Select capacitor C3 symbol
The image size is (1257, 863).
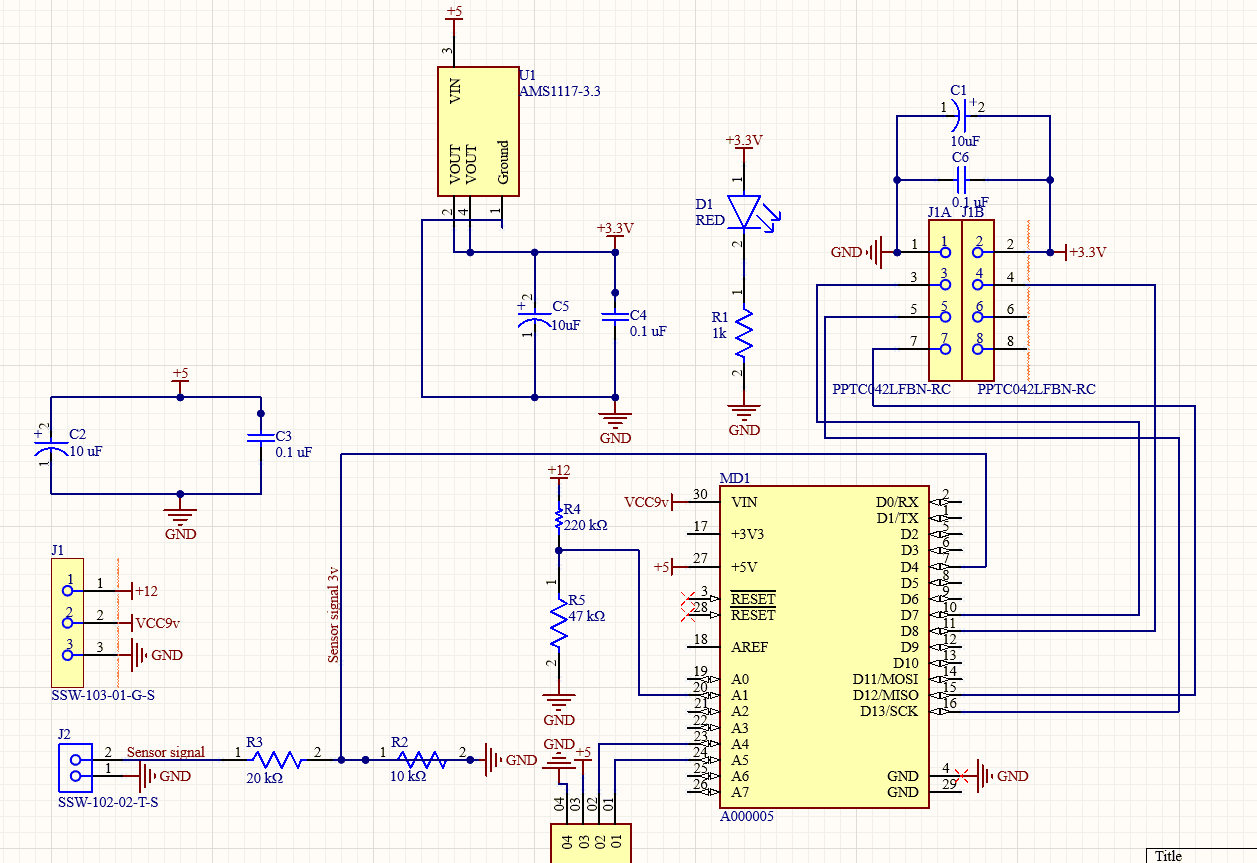tap(260, 436)
